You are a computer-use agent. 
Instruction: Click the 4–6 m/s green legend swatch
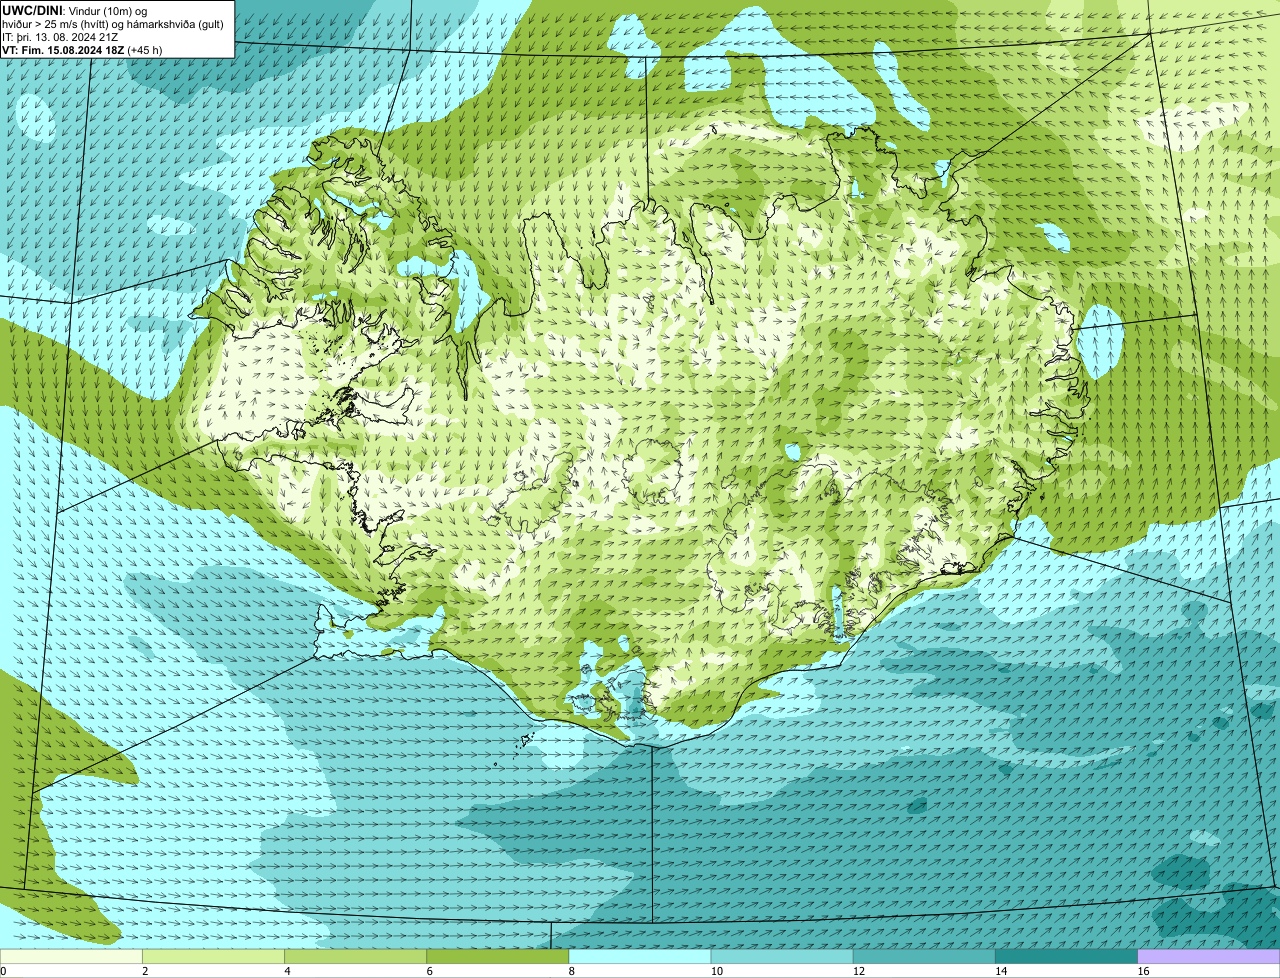click(355, 957)
